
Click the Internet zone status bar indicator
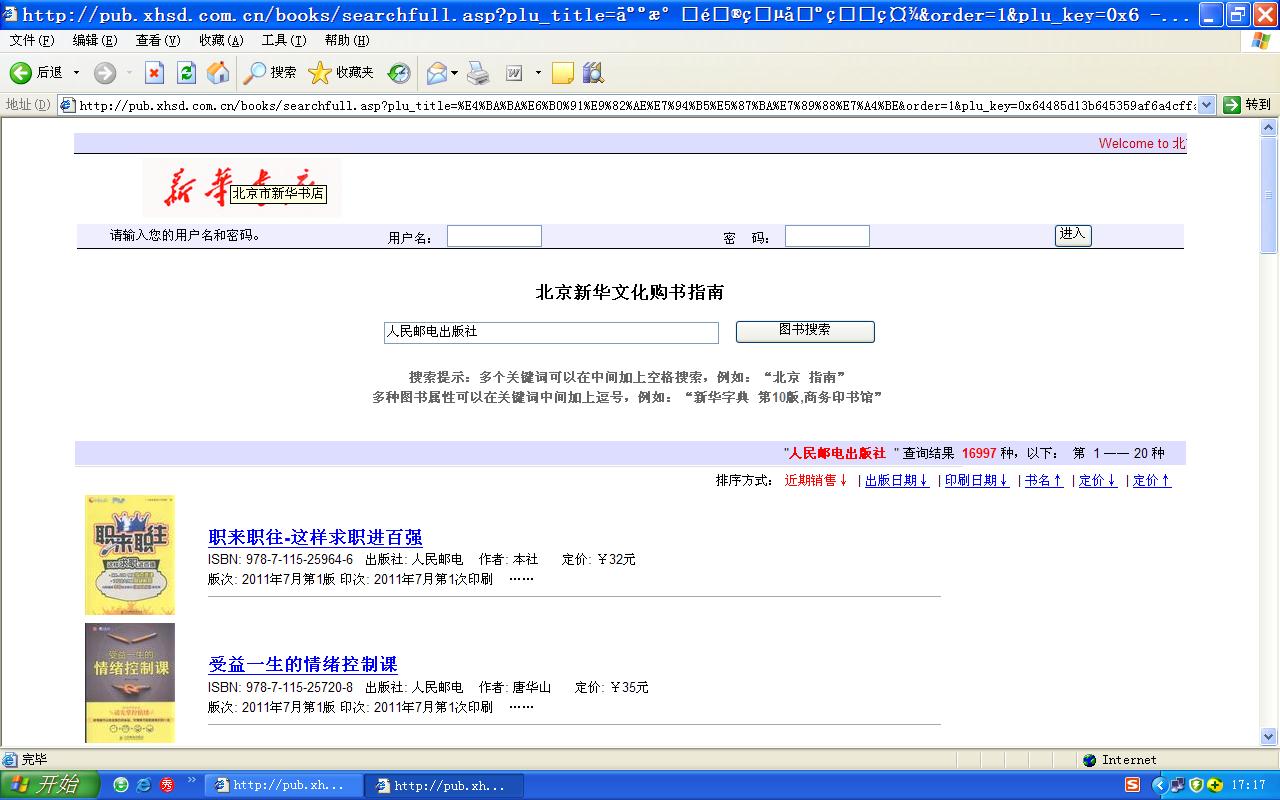coord(1120,760)
